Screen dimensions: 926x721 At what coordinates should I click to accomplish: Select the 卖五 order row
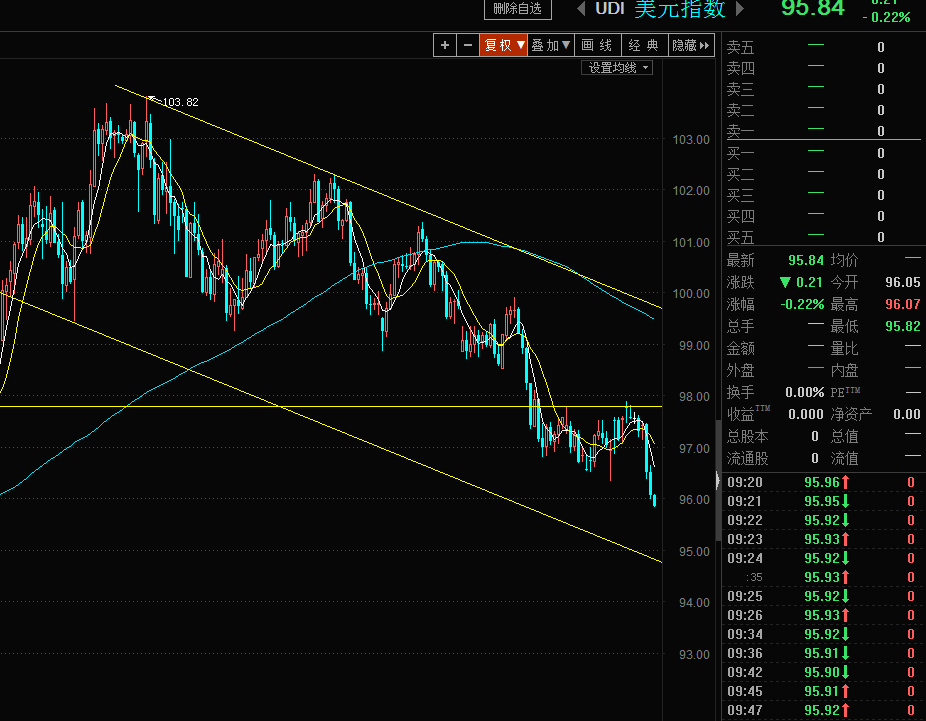tap(823, 47)
